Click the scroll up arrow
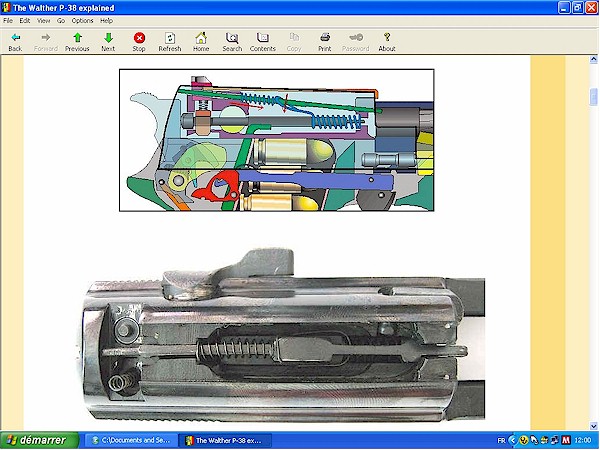 pyautogui.click(x=593, y=59)
